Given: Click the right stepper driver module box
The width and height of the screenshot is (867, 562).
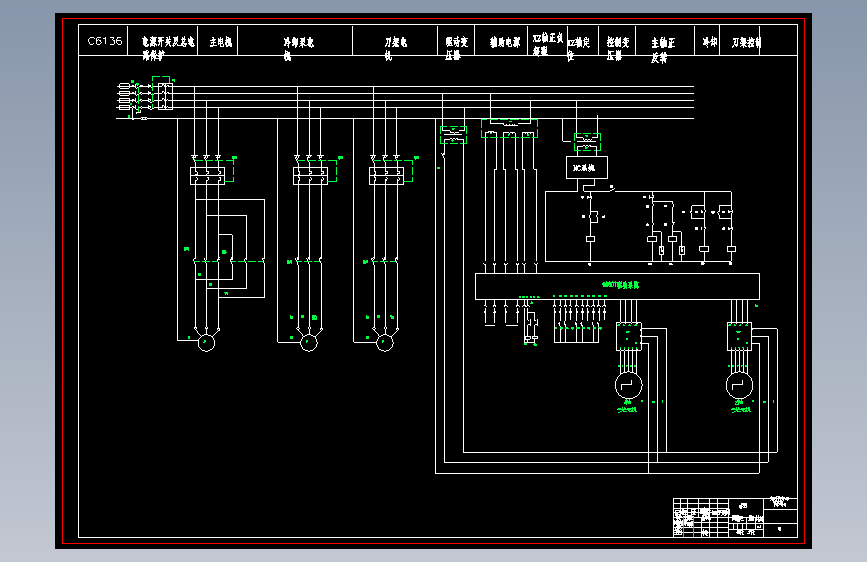Looking at the screenshot, I should click(739, 336).
